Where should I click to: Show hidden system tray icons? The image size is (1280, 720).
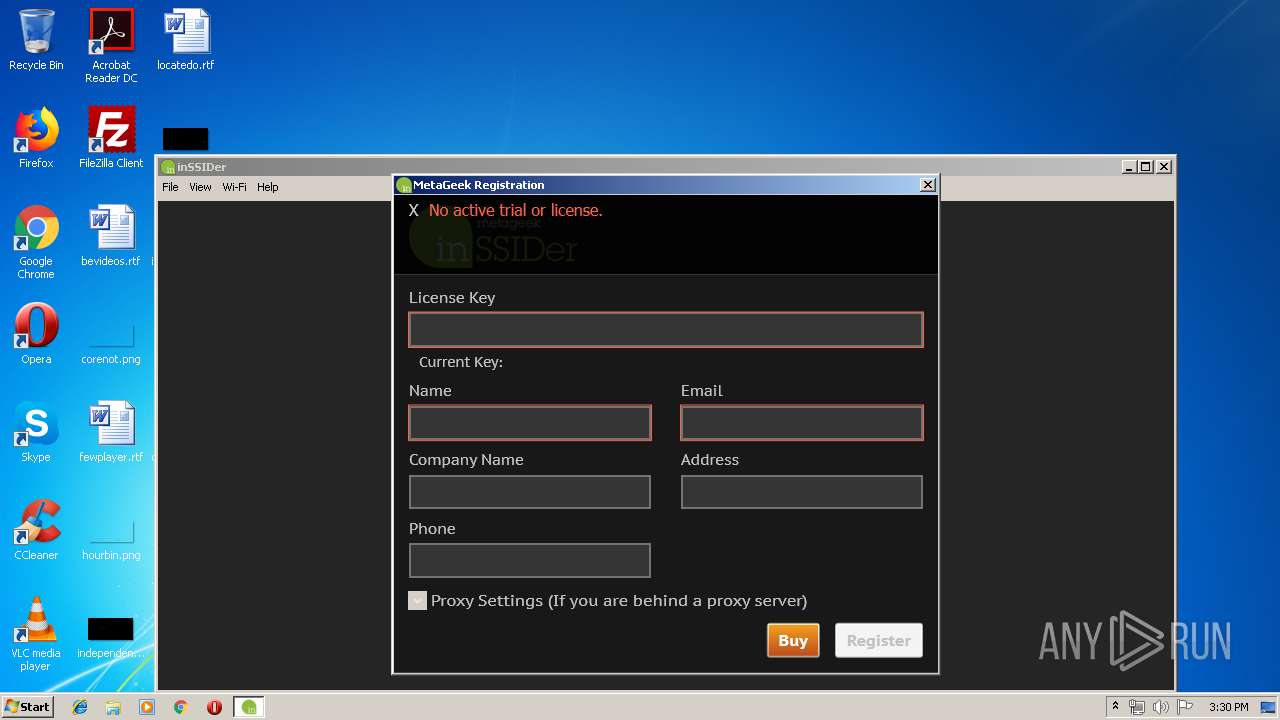[x=1115, y=707]
